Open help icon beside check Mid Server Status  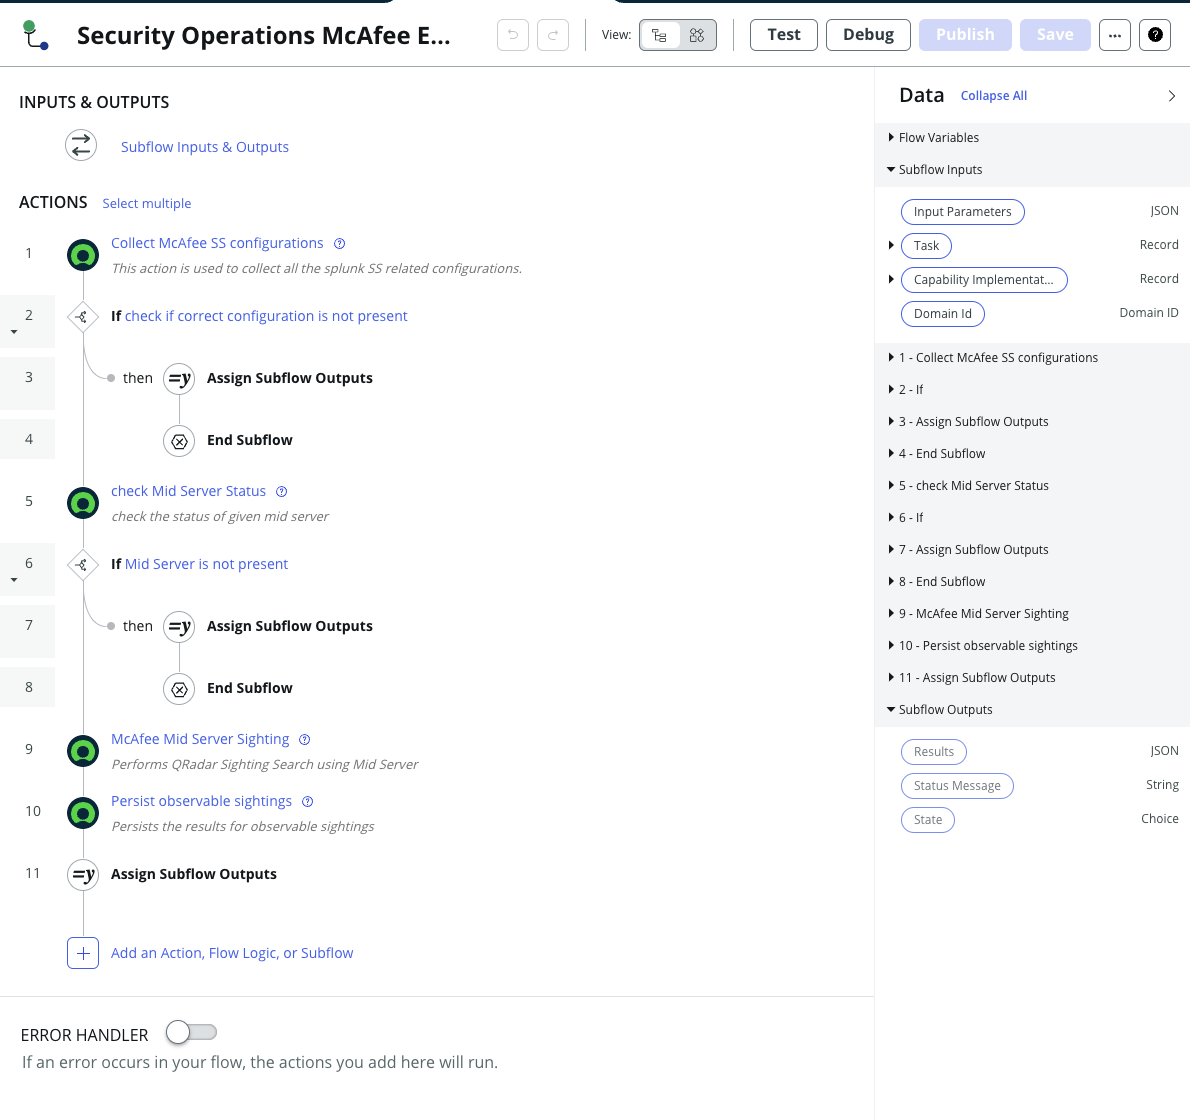pyautogui.click(x=282, y=492)
